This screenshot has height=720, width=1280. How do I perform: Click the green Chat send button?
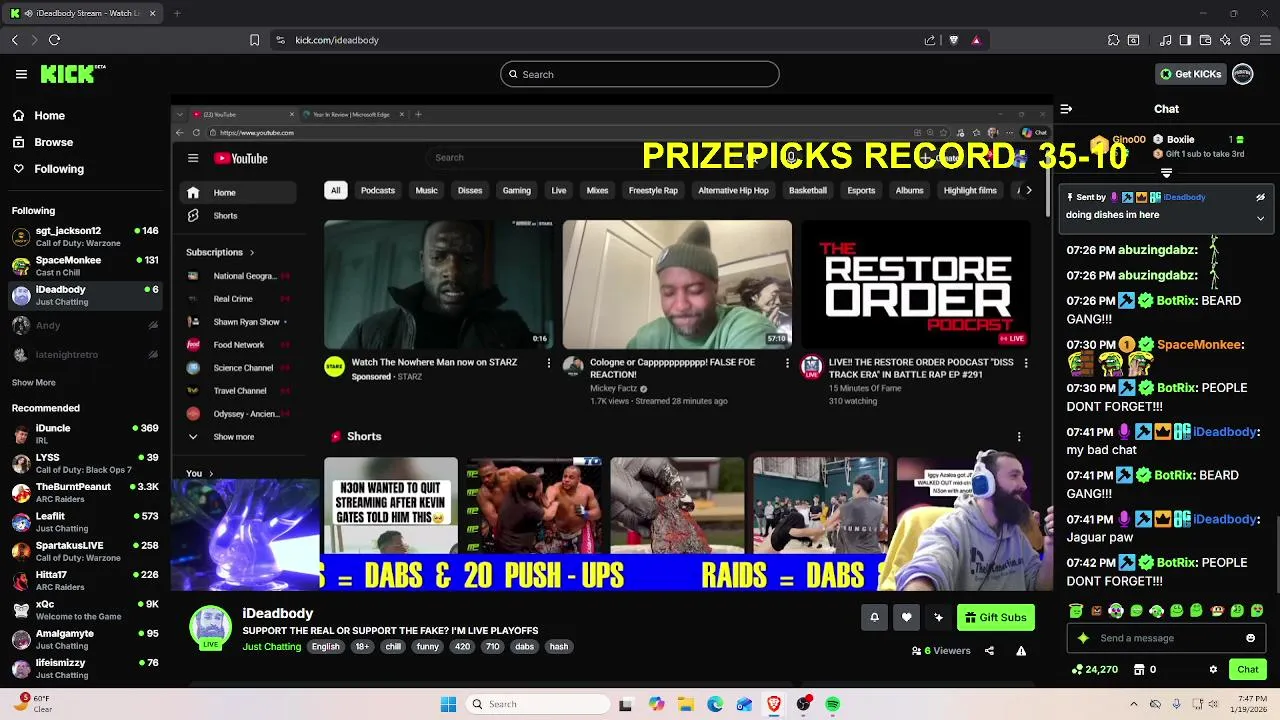click(1248, 670)
